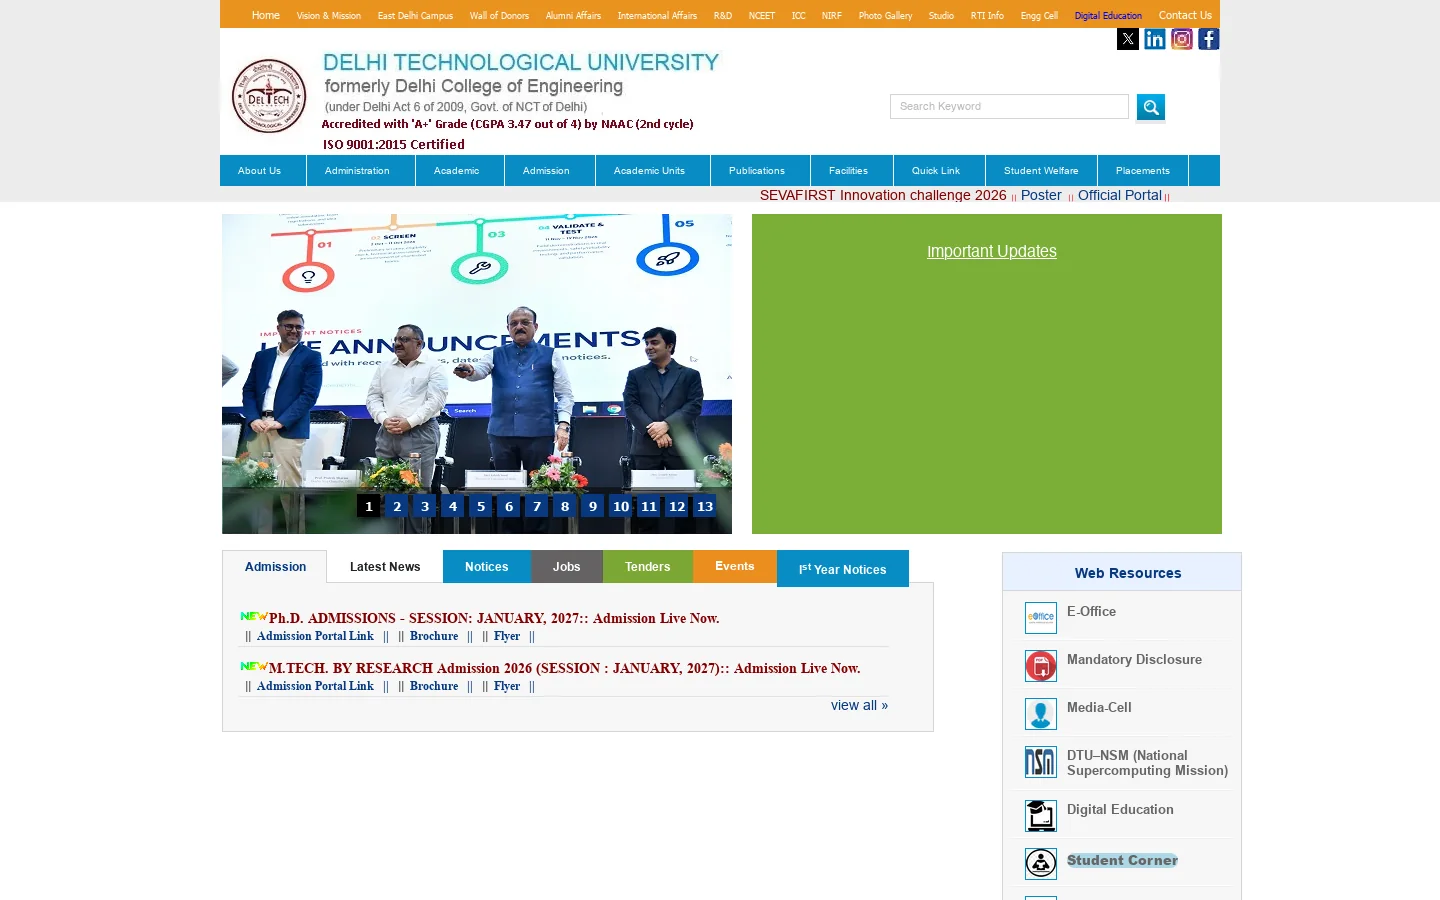The width and height of the screenshot is (1440, 900).
Task: Open the Important Updates link
Action: coord(992,251)
